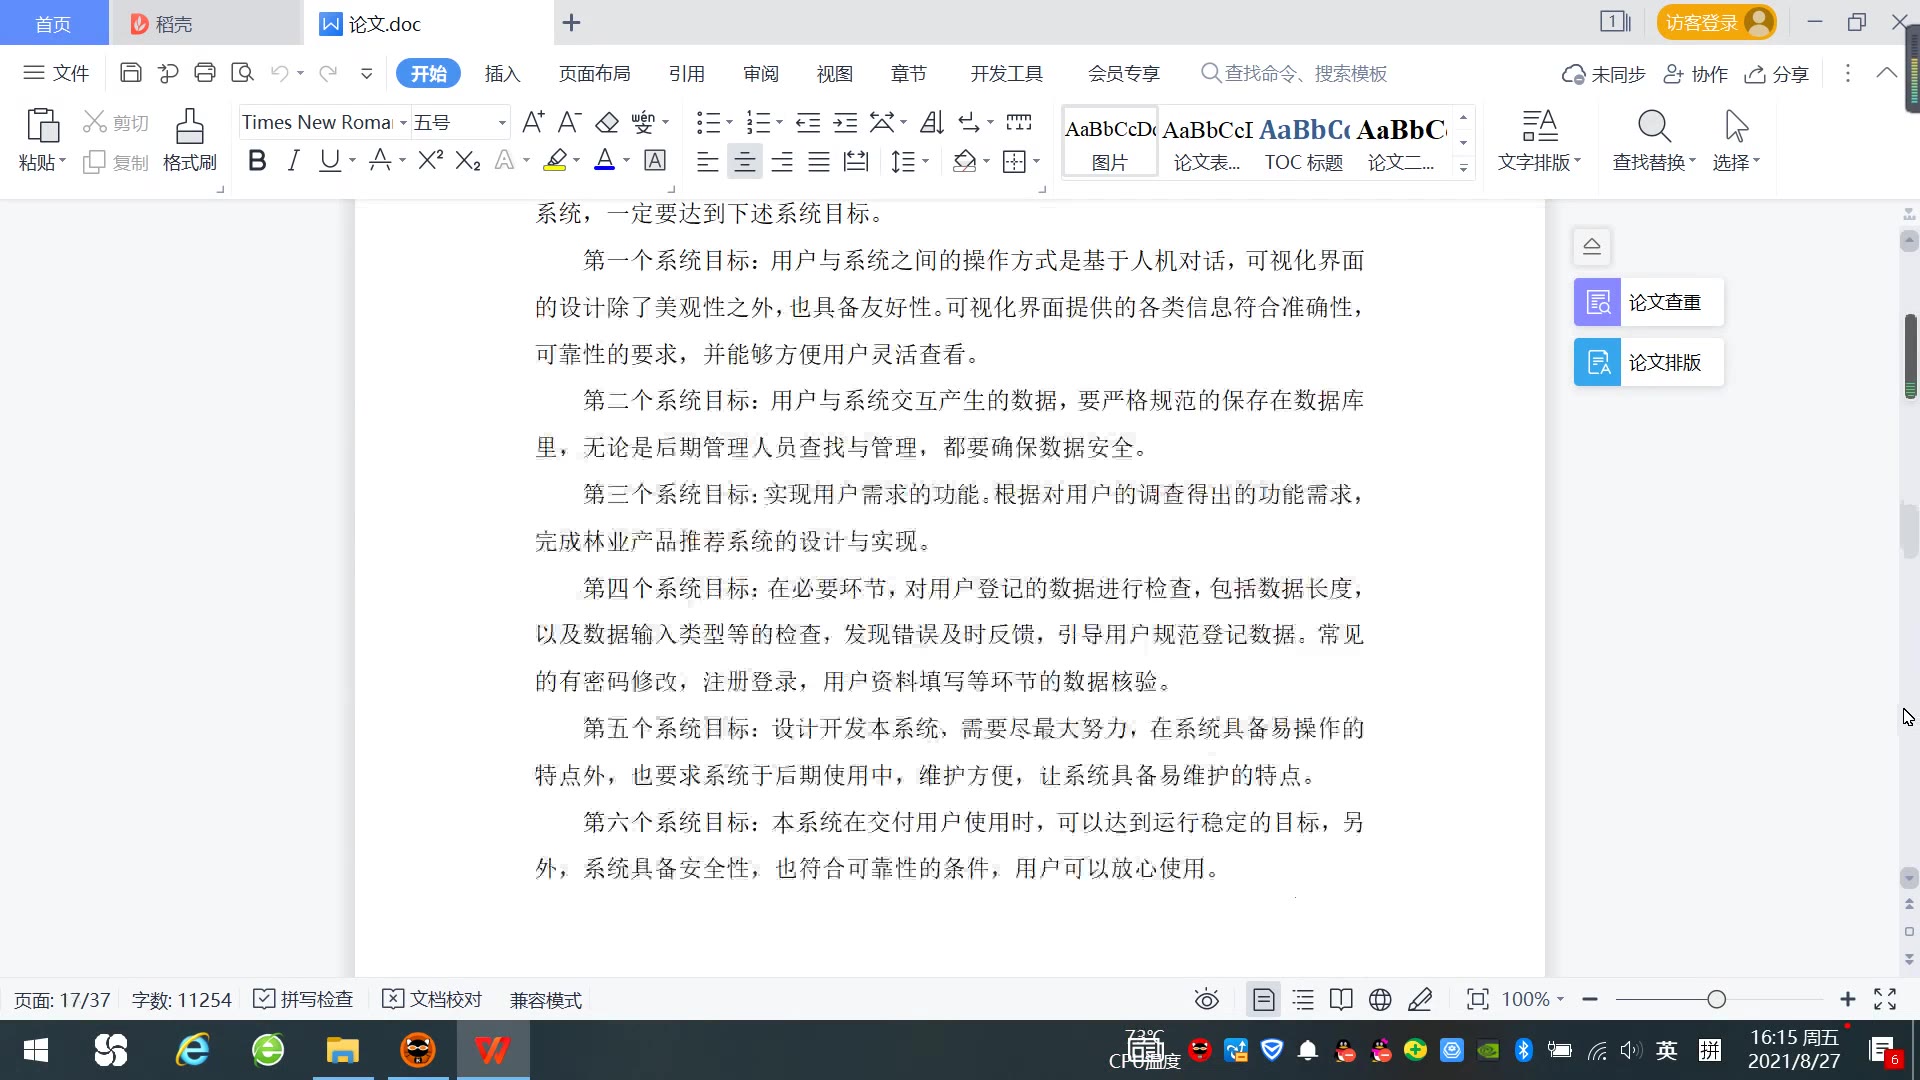The width and height of the screenshot is (1920, 1080).
Task: Click the Text Layout icon
Action: click(1540, 126)
